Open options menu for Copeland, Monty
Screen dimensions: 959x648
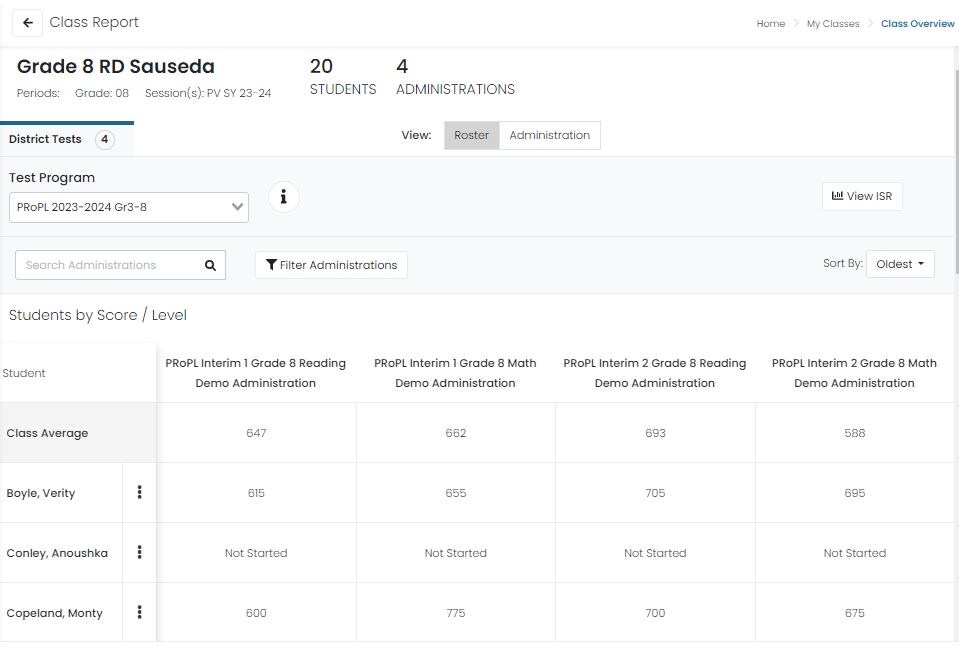coord(139,612)
